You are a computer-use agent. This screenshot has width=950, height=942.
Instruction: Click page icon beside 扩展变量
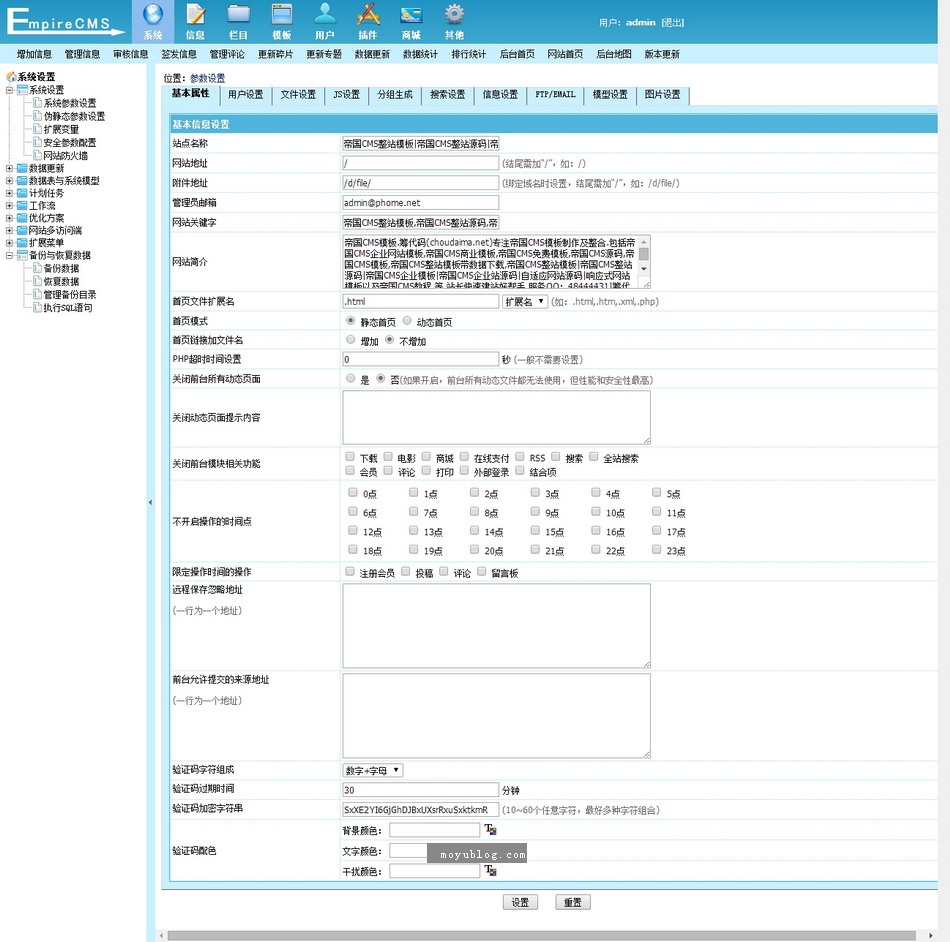point(37,129)
